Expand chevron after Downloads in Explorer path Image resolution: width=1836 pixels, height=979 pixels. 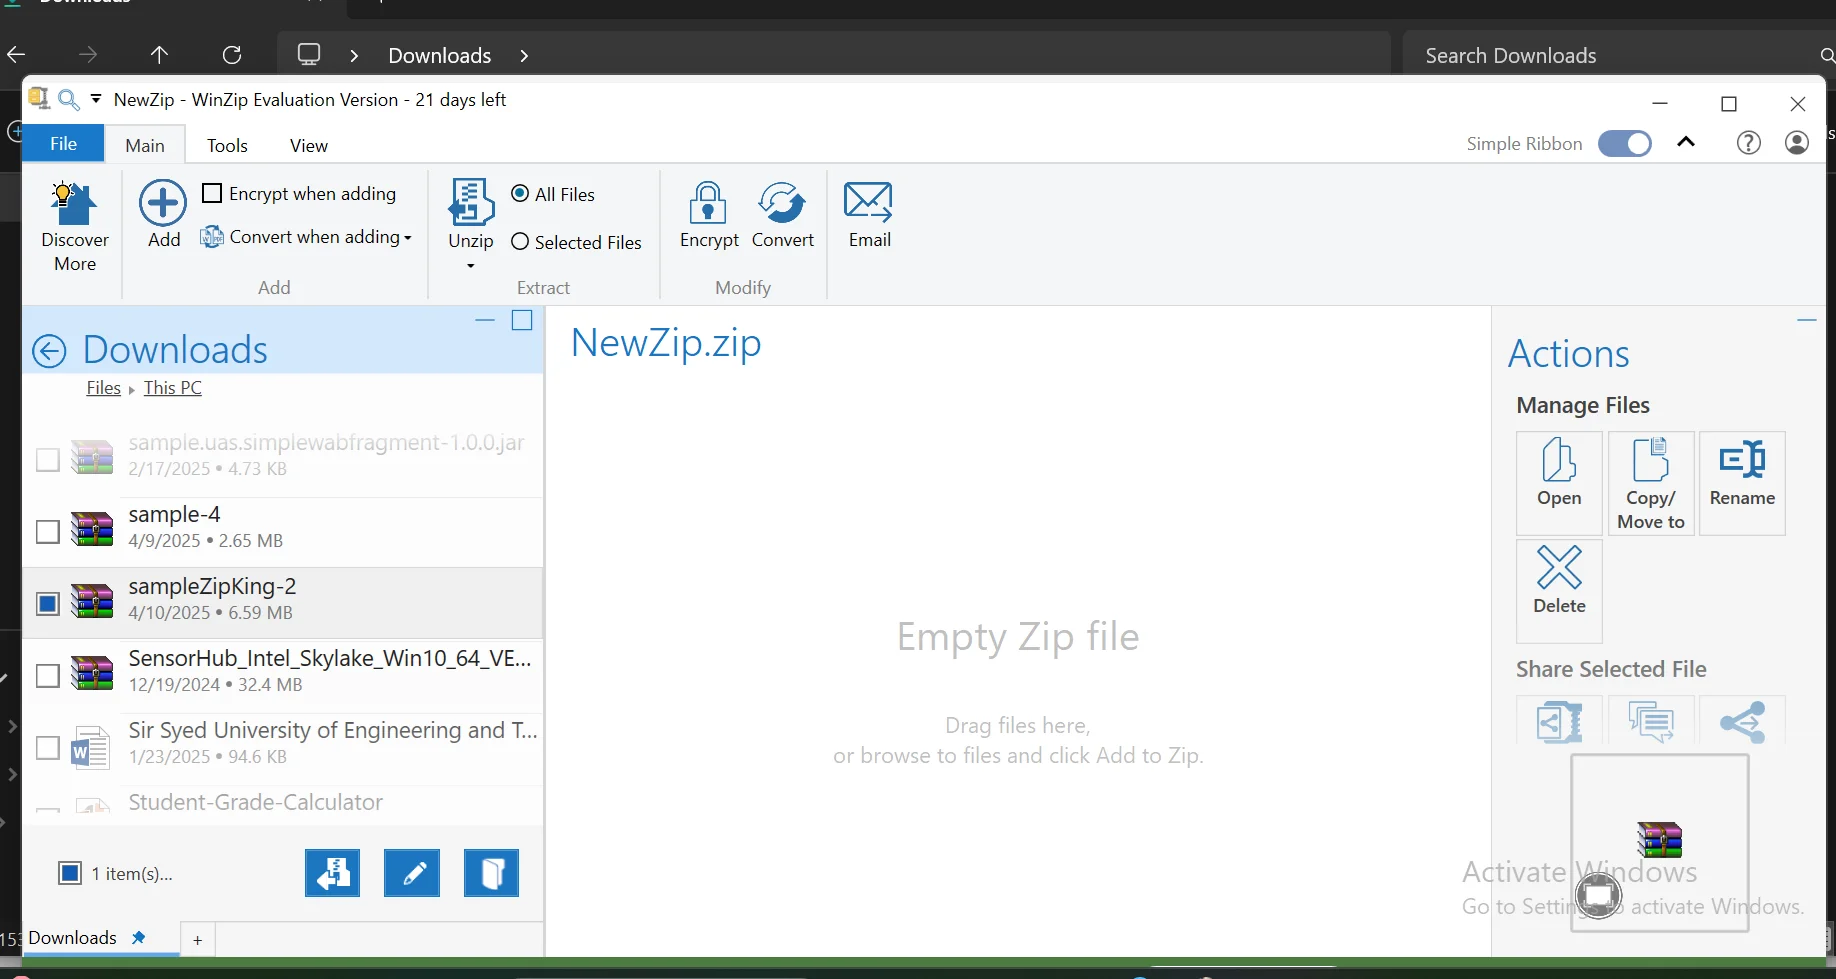click(524, 56)
